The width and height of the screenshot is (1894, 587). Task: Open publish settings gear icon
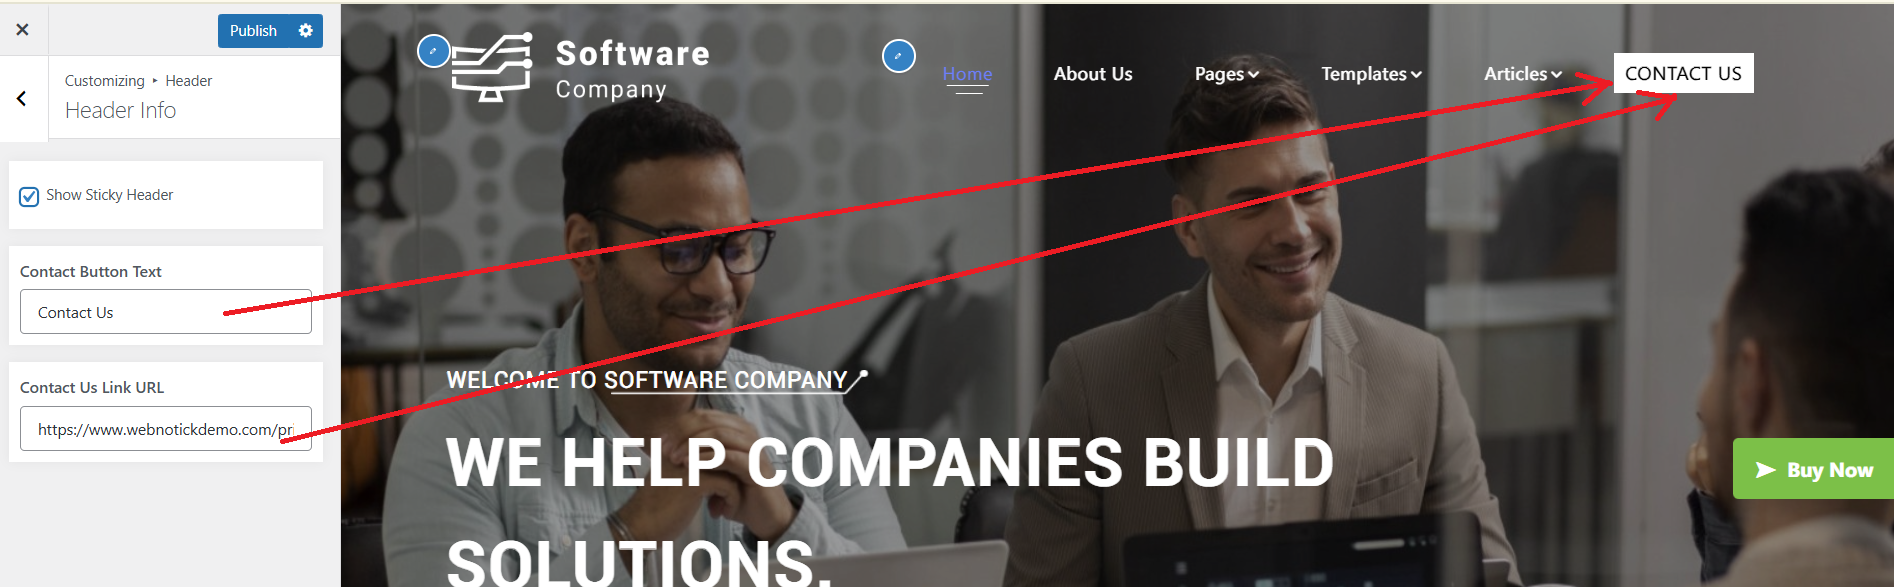coord(306,31)
